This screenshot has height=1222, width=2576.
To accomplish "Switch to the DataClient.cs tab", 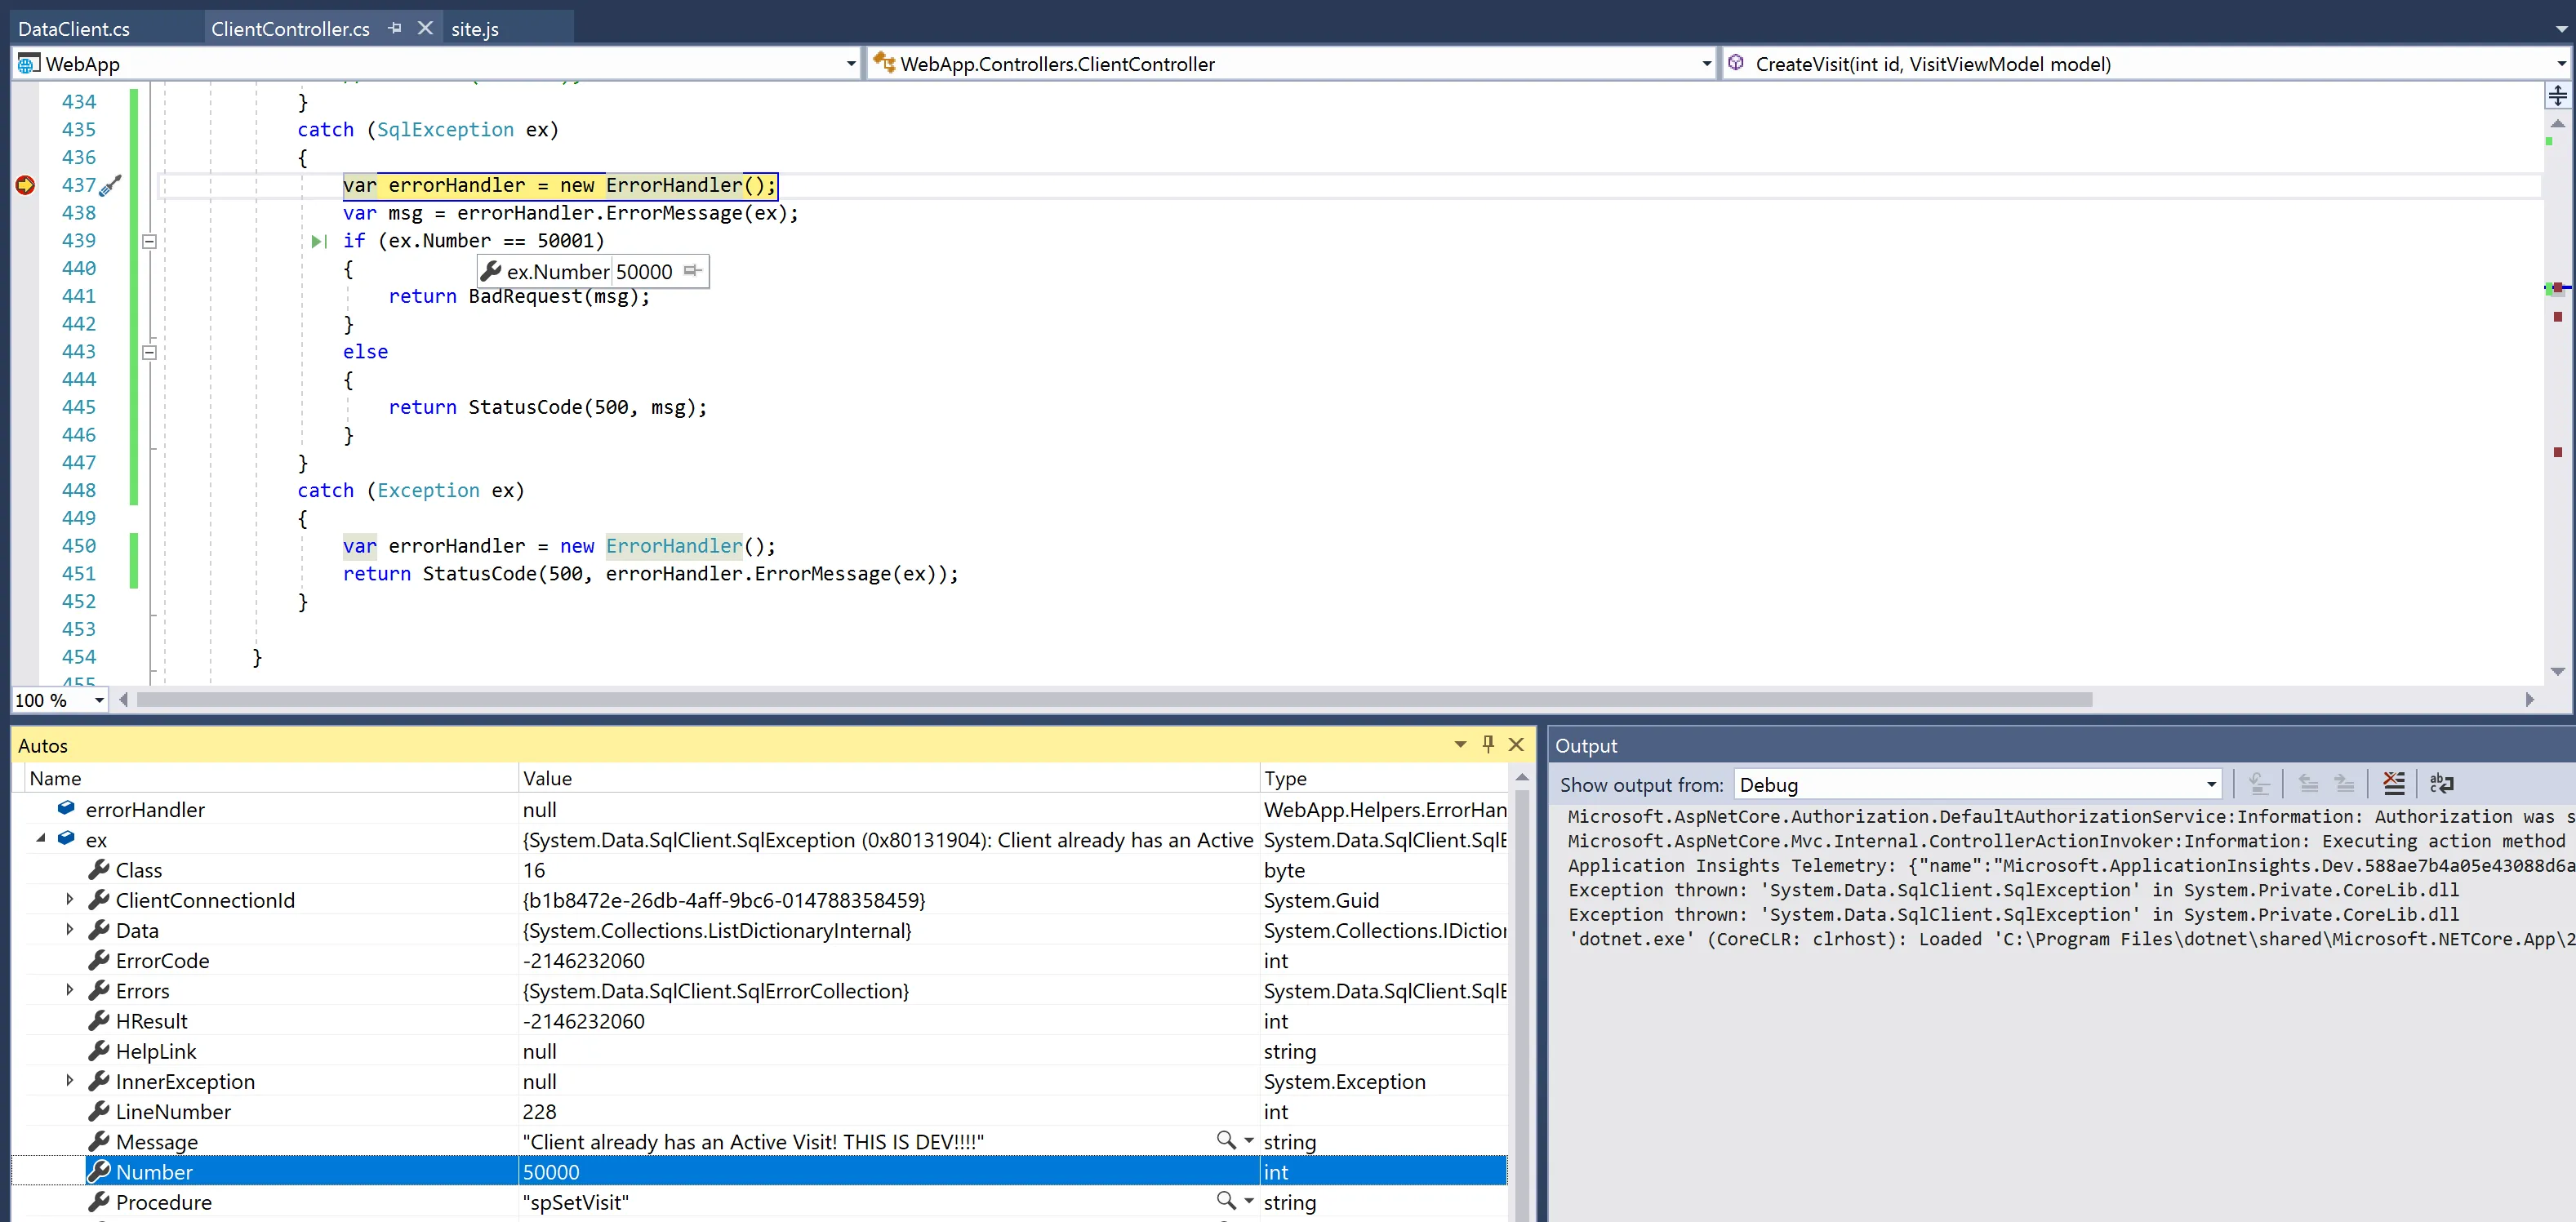I will [74, 29].
